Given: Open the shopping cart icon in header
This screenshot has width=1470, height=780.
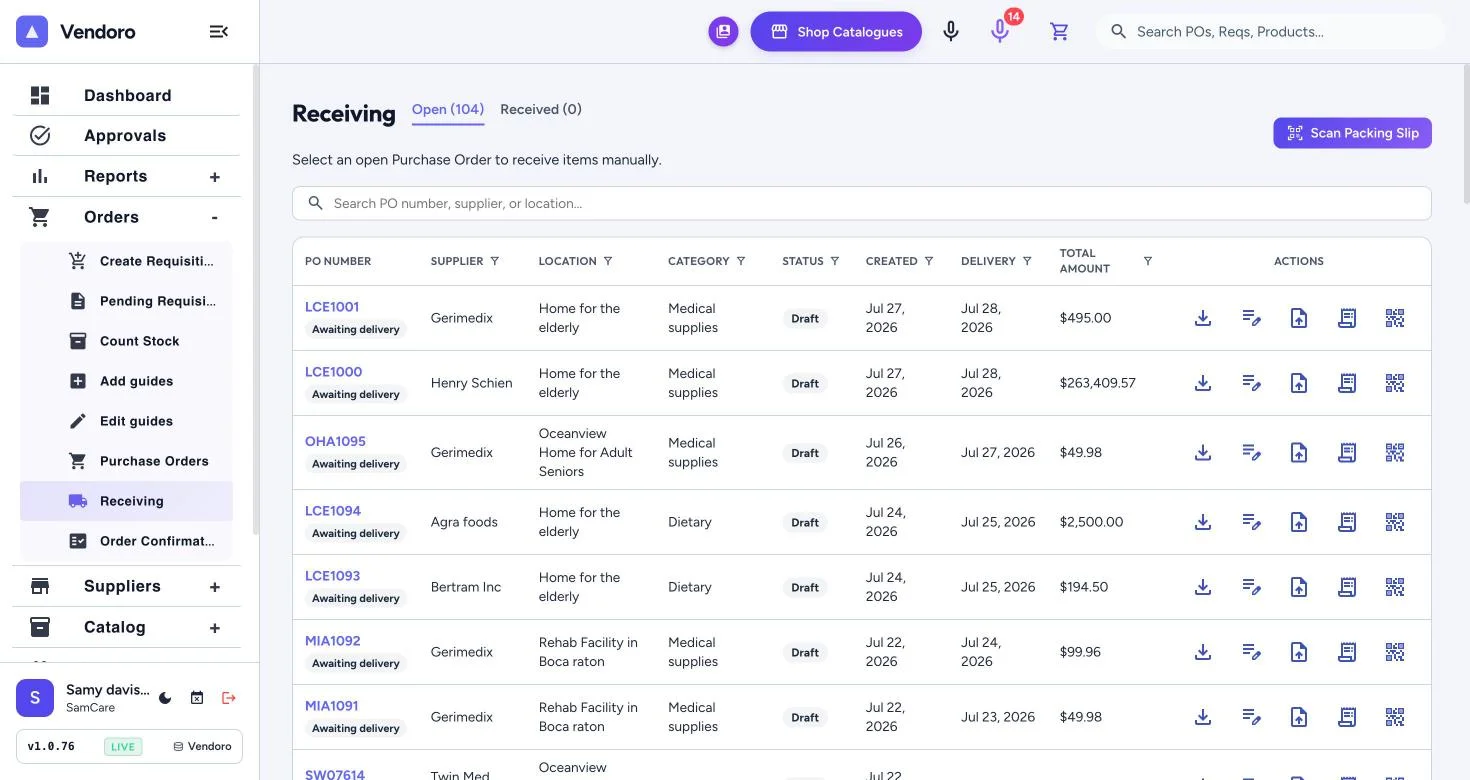Looking at the screenshot, I should pos(1060,32).
